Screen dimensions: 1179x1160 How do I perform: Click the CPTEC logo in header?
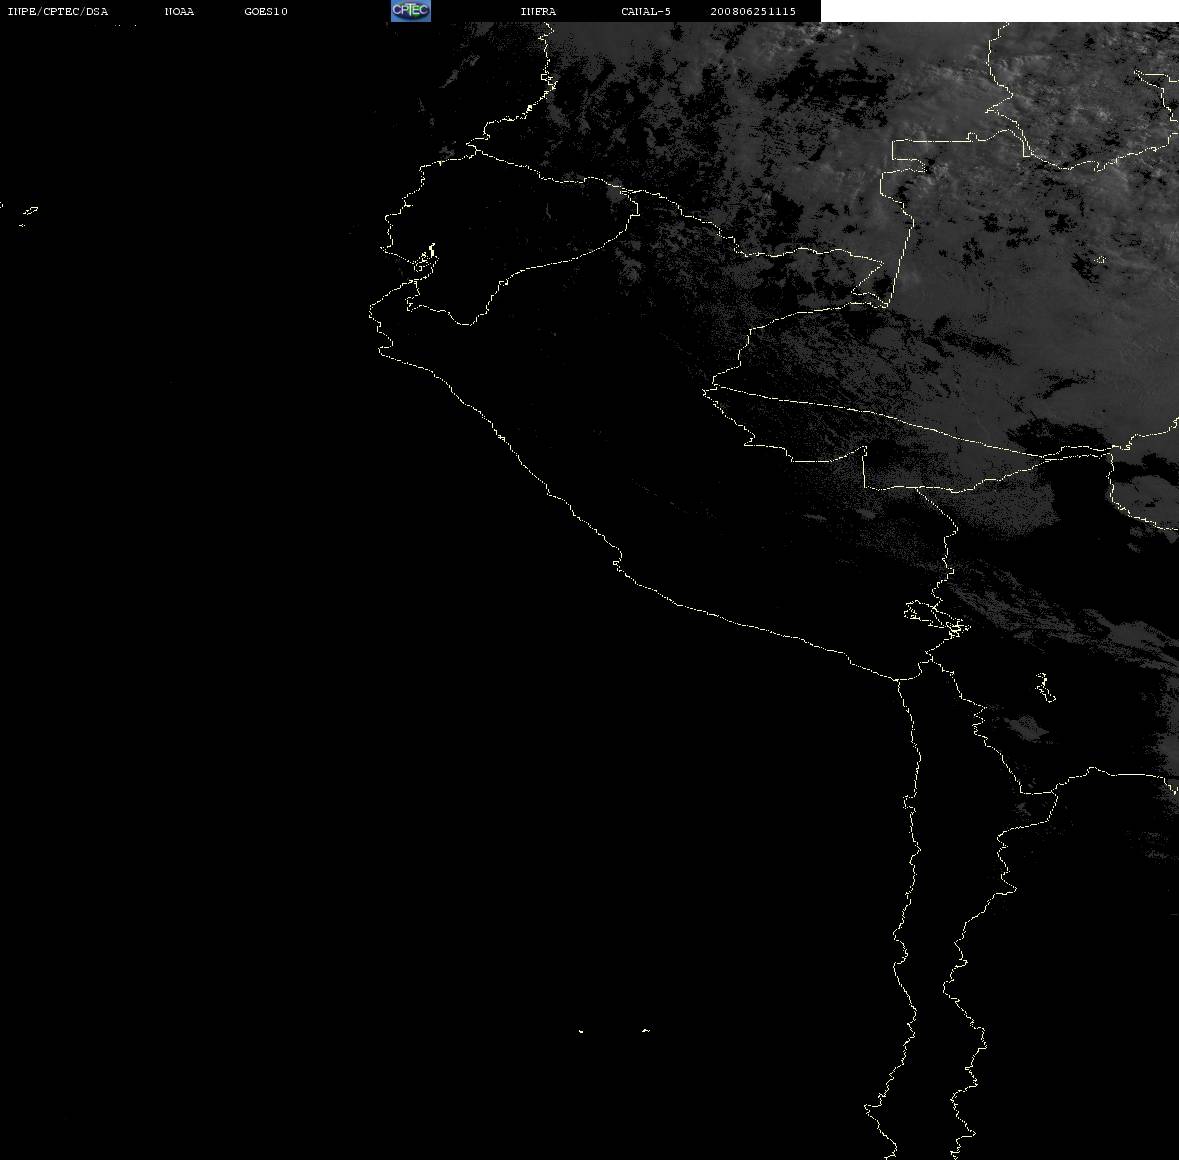tap(411, 11)
